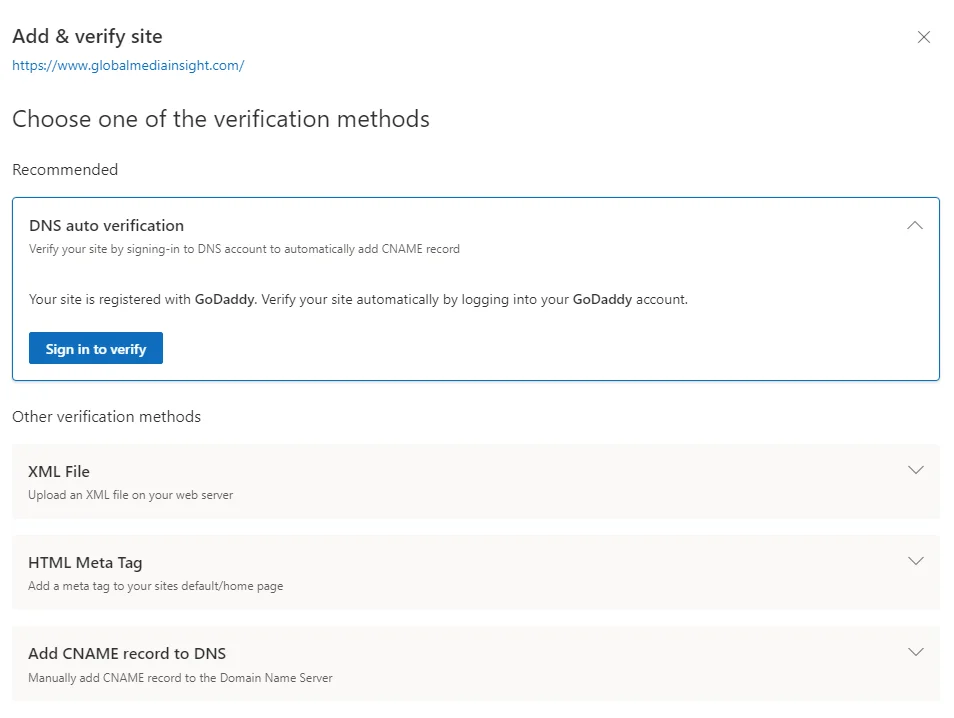Click the DNS auto verification heading
This screenshot has height=718, width=954.
coord(106,226)
